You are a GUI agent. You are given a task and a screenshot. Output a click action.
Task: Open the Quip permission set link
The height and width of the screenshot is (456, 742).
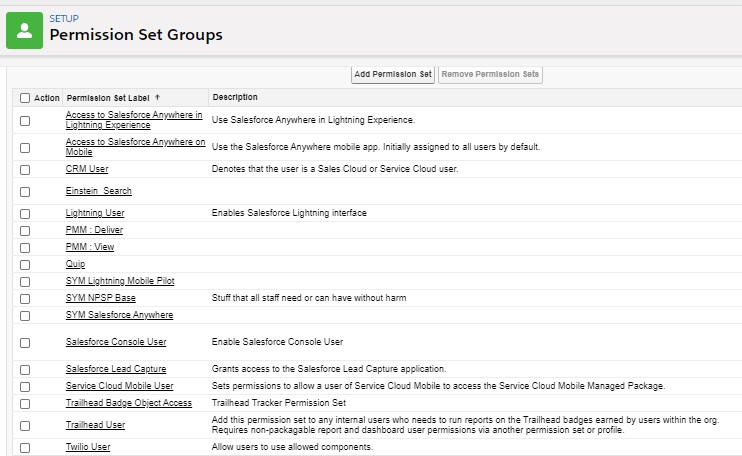pyautogui.click(x=76, y=264)
